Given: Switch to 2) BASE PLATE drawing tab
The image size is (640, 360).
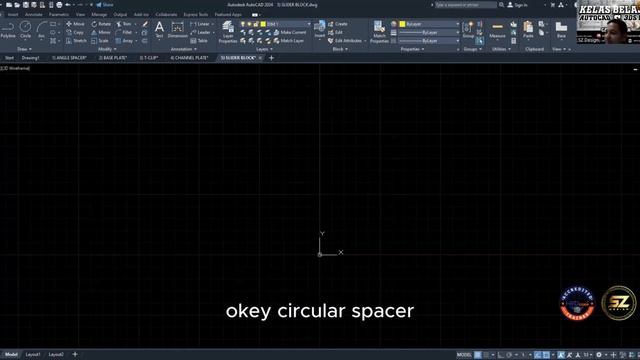Looking at the screenshot, I should pos(112,58).
